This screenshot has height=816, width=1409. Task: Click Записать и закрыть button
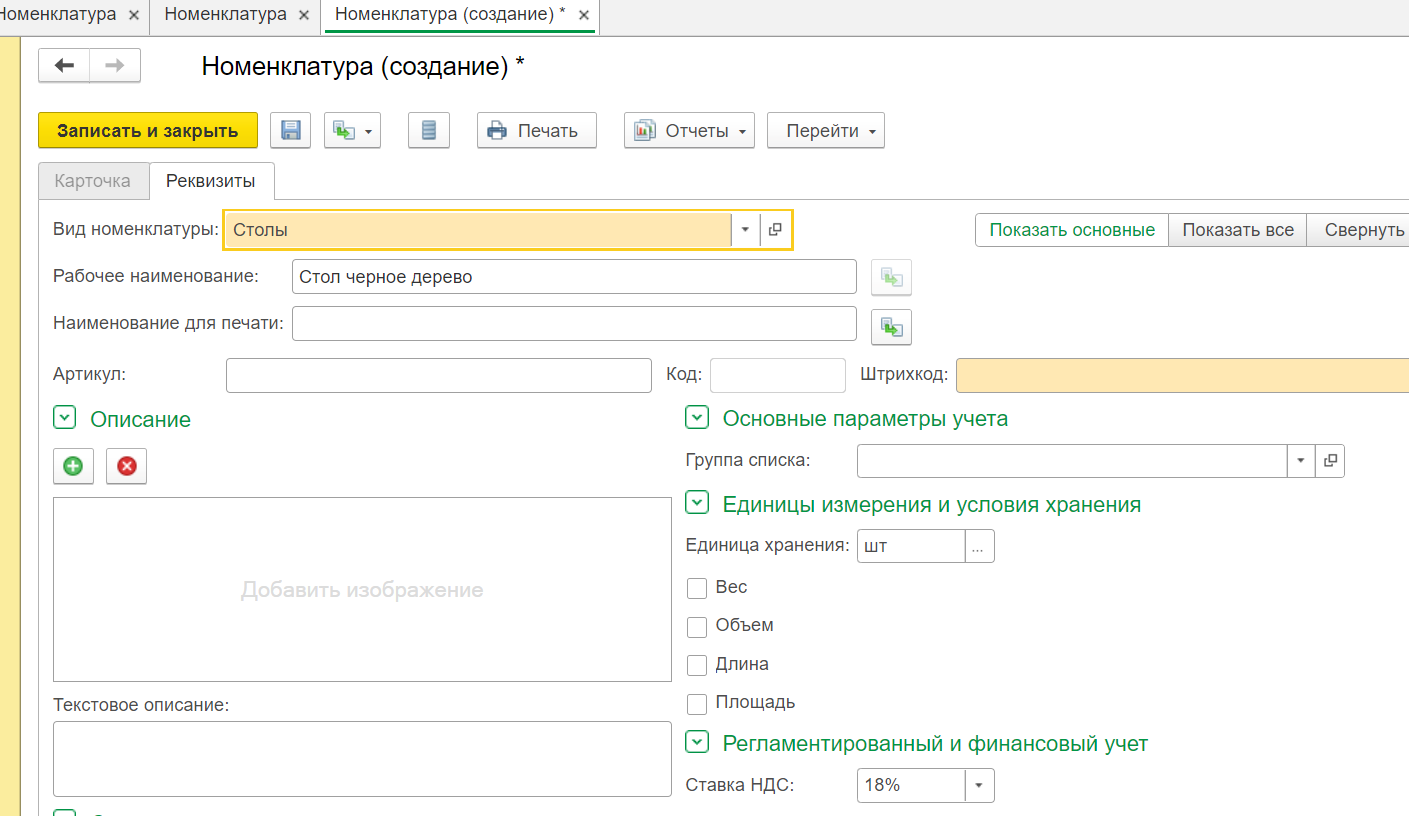[148, 131]
